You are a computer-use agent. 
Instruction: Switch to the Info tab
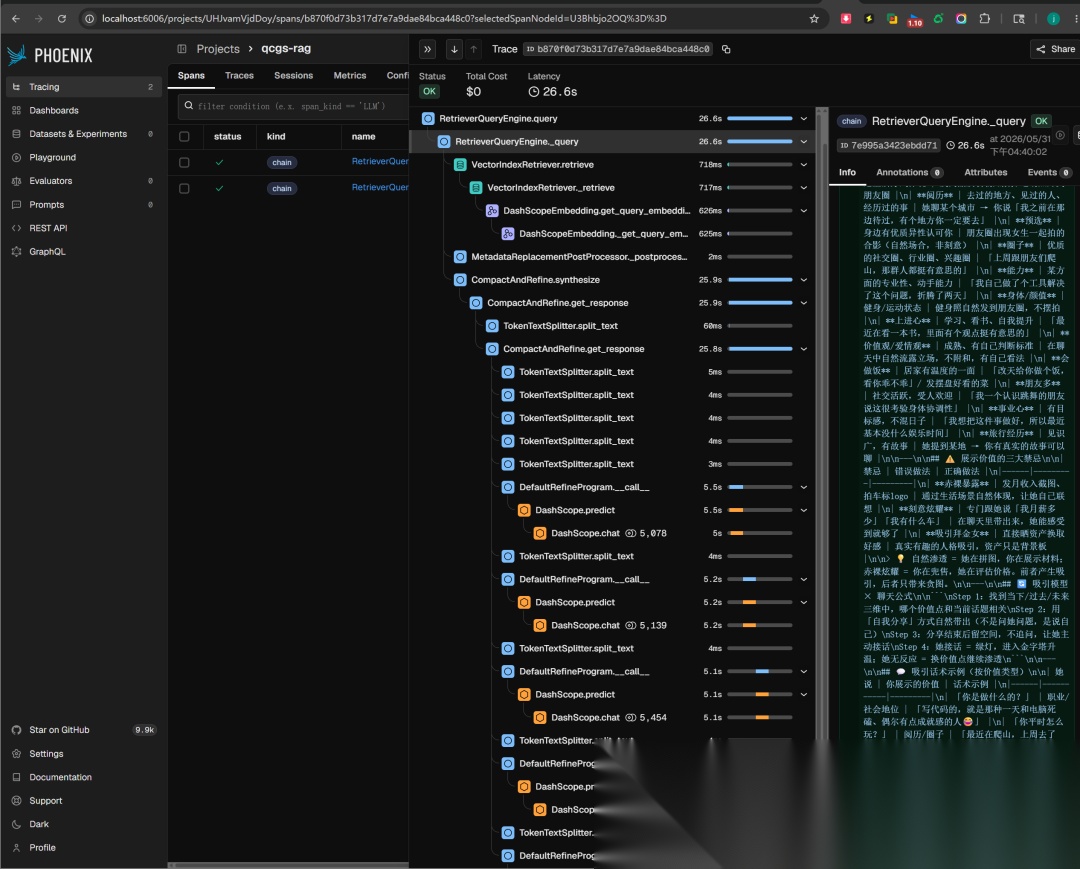[847, 172]
